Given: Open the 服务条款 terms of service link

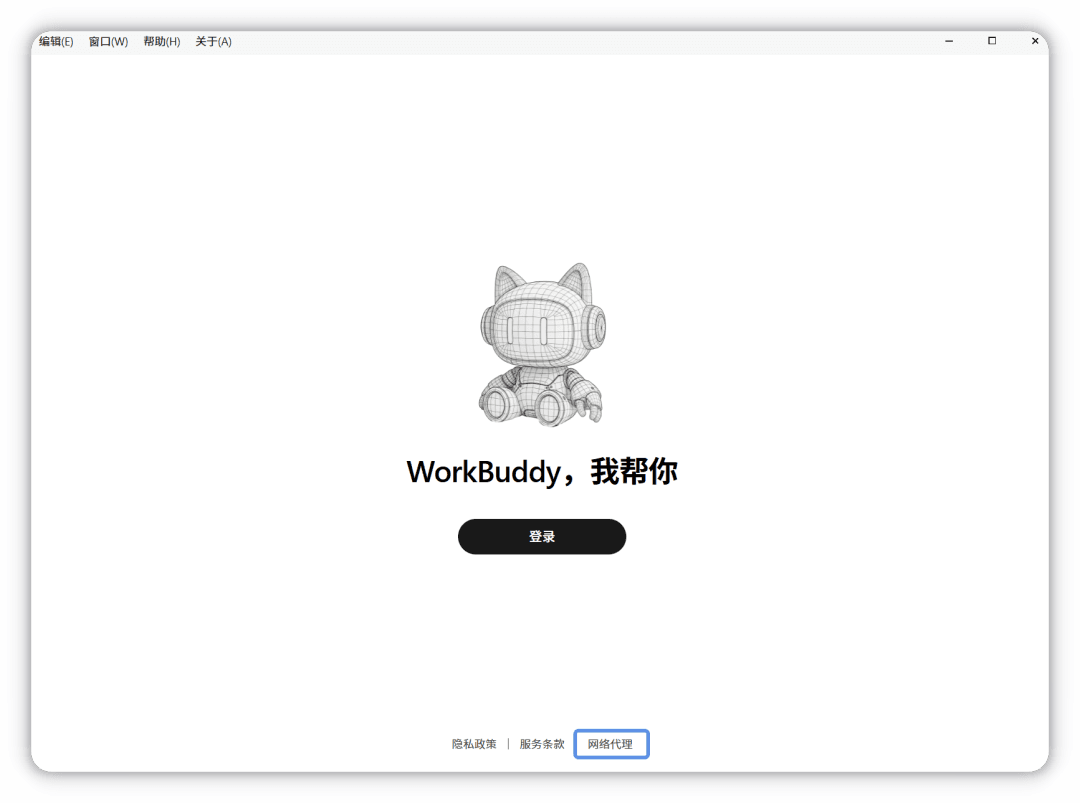Looking at the screenshot, I should [542, 744].
